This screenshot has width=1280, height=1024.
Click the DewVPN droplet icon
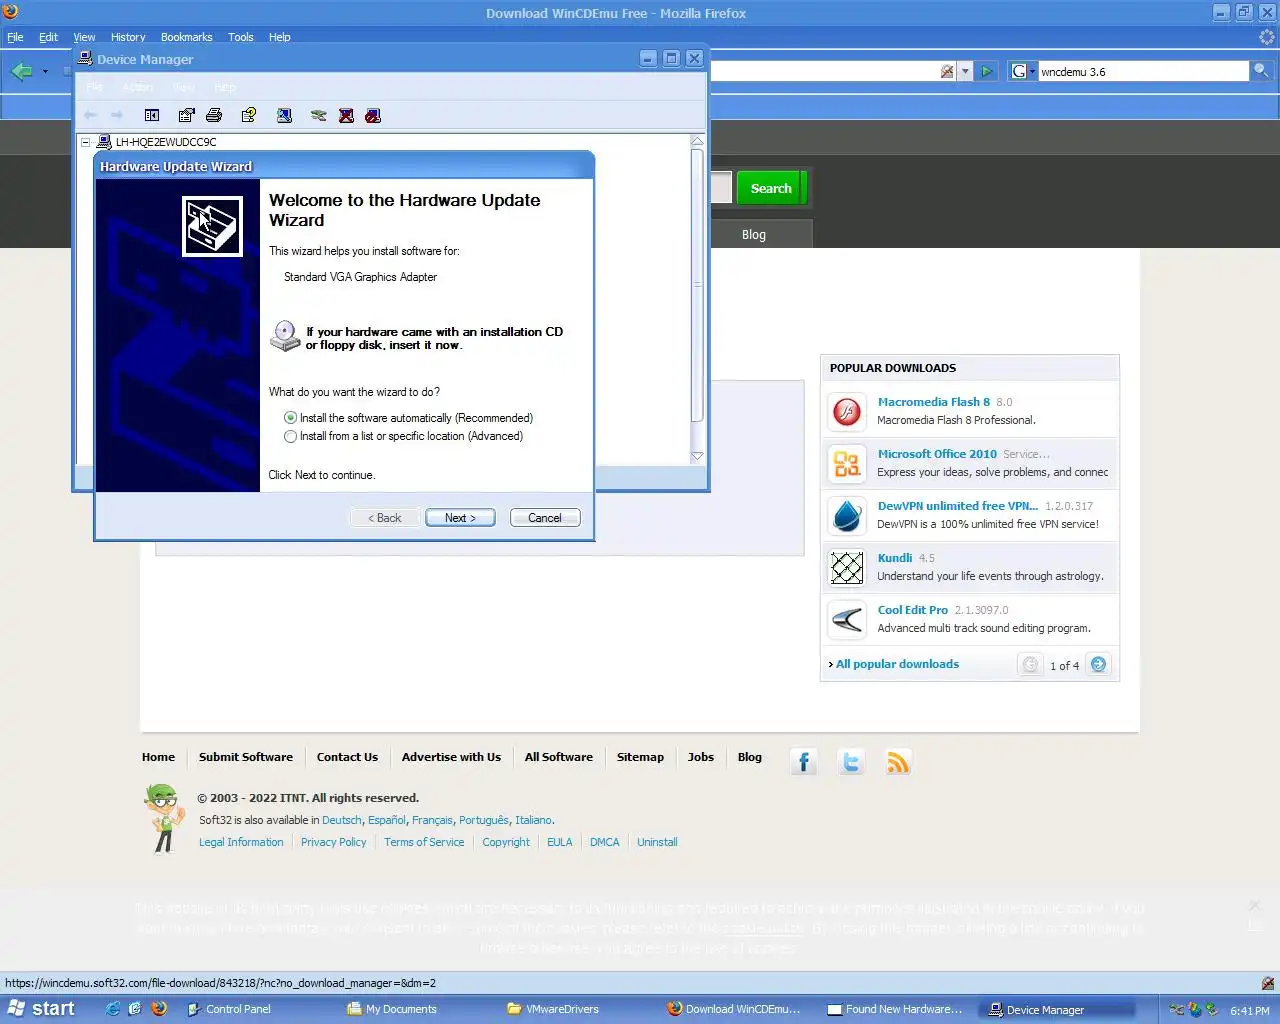coord(847,515)
